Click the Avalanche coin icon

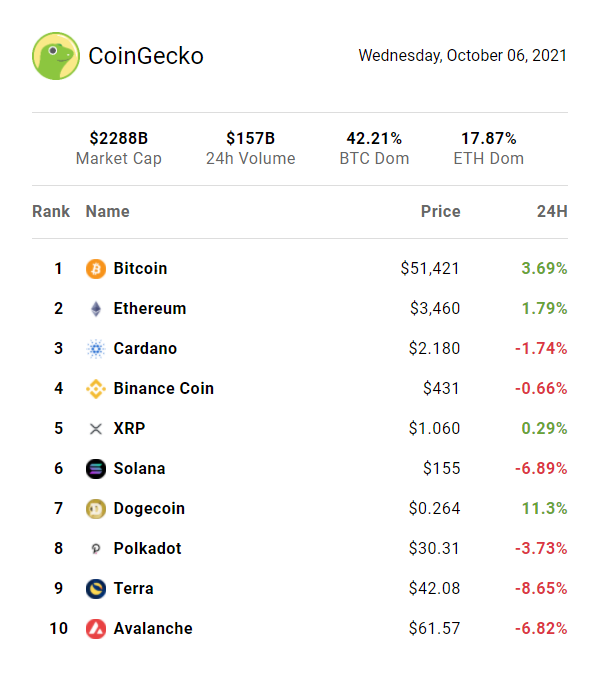coord(96,629)
